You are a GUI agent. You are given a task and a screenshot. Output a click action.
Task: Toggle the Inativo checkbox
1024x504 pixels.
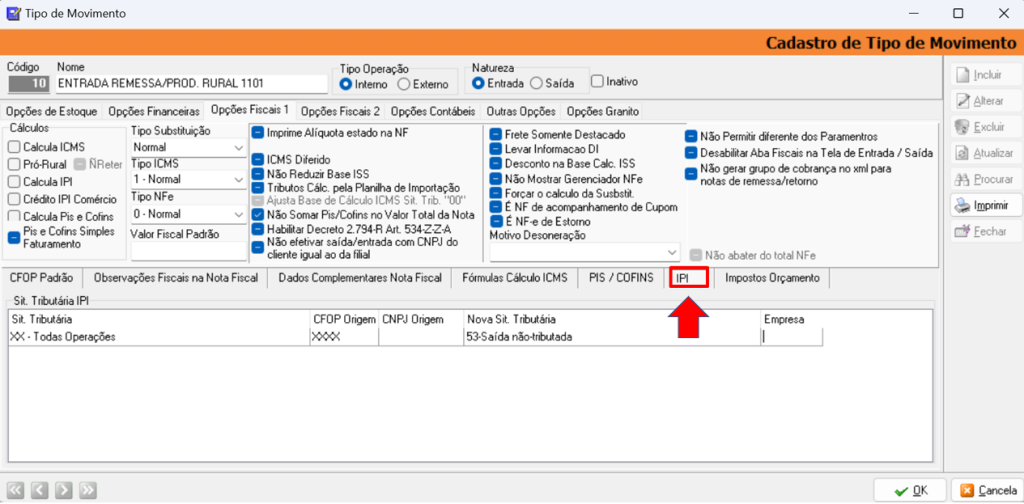597,82
